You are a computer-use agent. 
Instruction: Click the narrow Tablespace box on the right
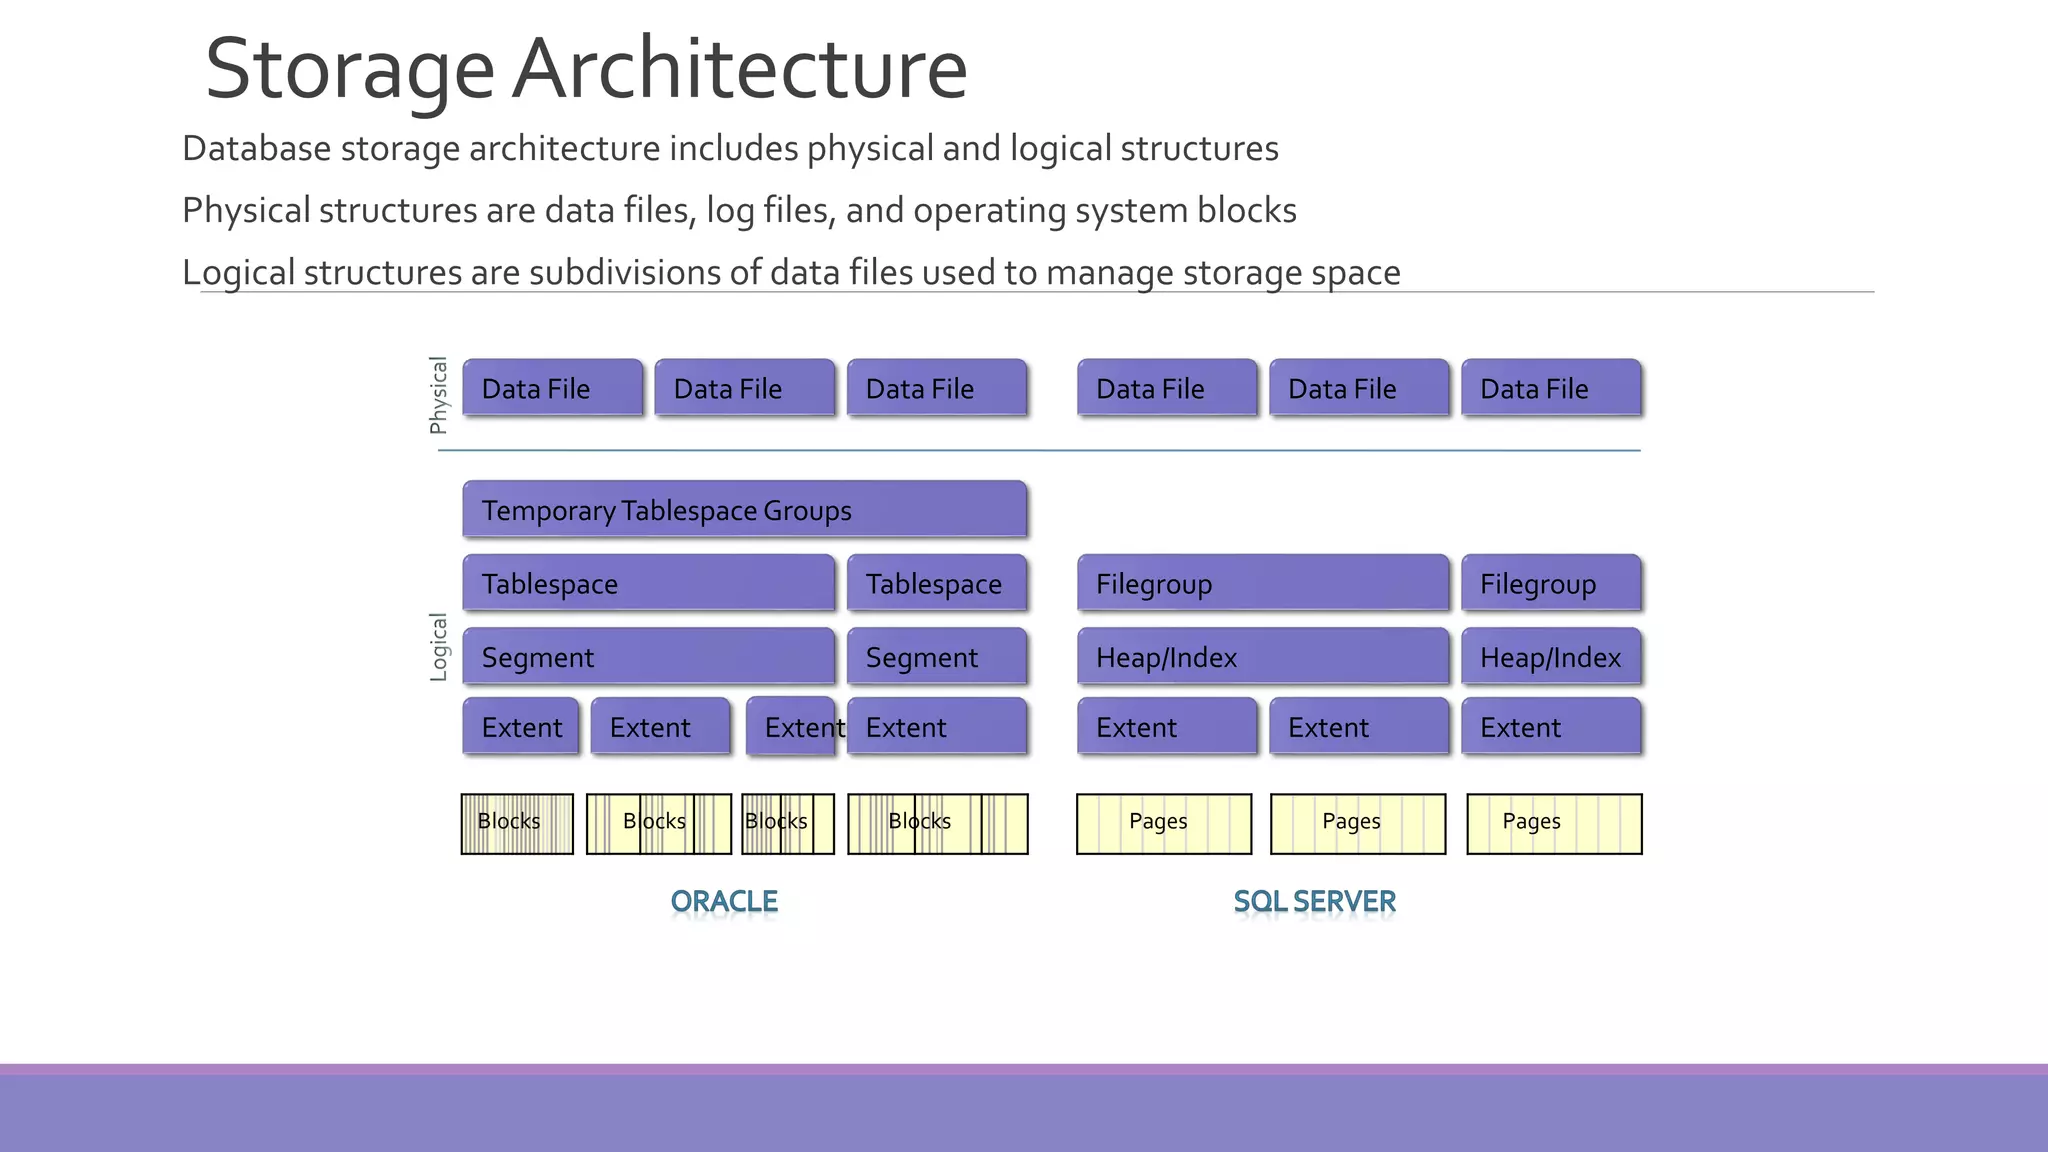point(936,583)
